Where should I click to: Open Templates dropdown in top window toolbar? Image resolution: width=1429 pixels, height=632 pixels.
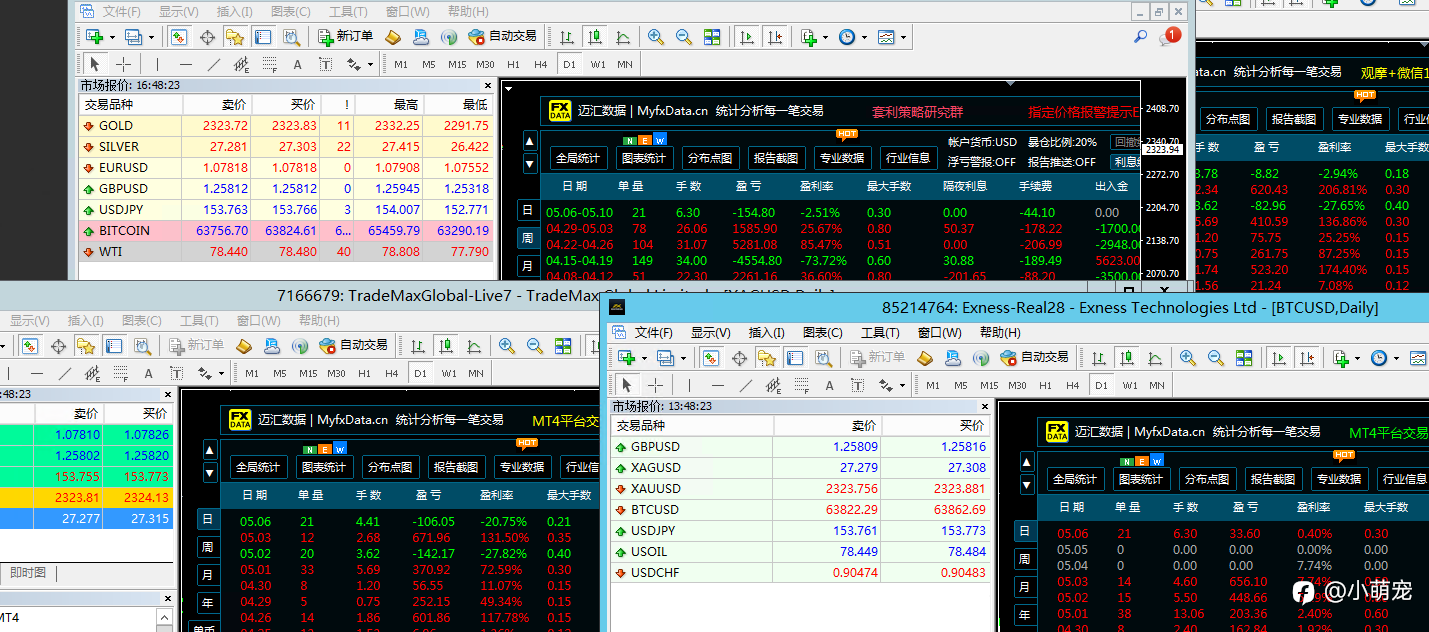pyautogui.click(x=891, y=37)
